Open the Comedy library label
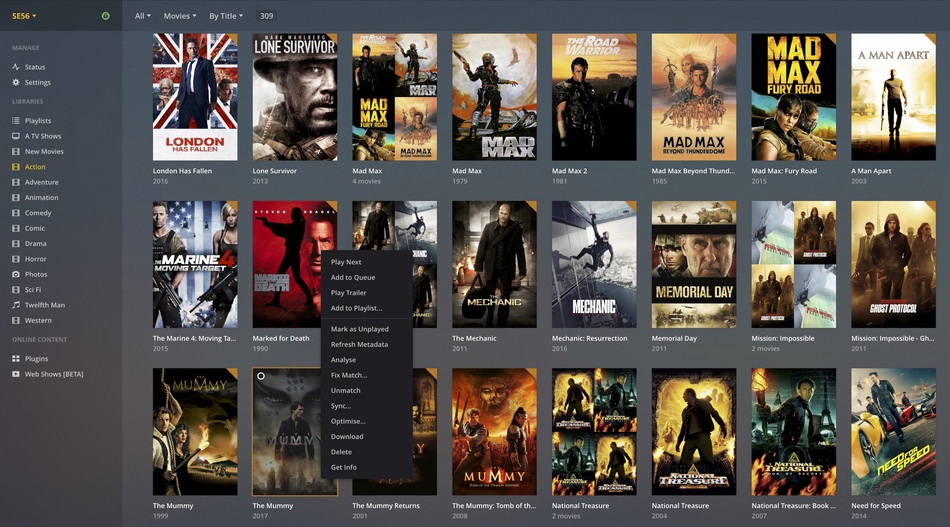The height and width of the screenshot is (527, 950). point(38,213)
